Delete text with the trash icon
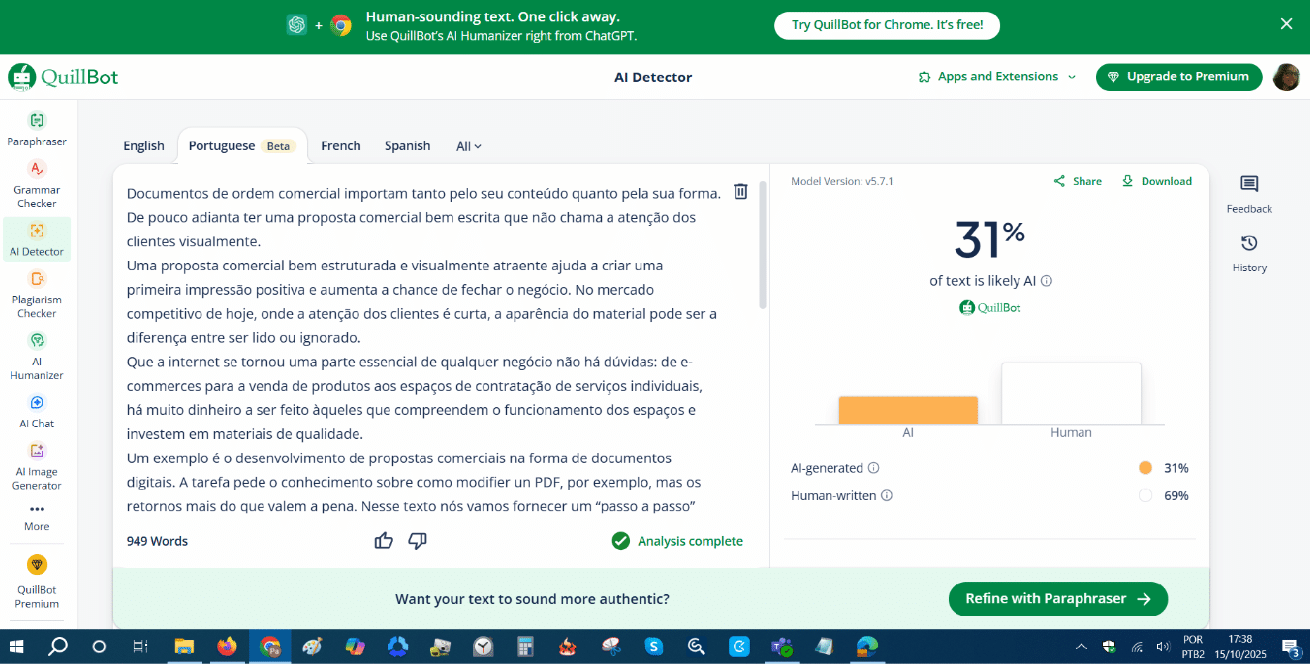This screenshot has height=664, width=1310. pyautogui.click(x=740, y=192)
